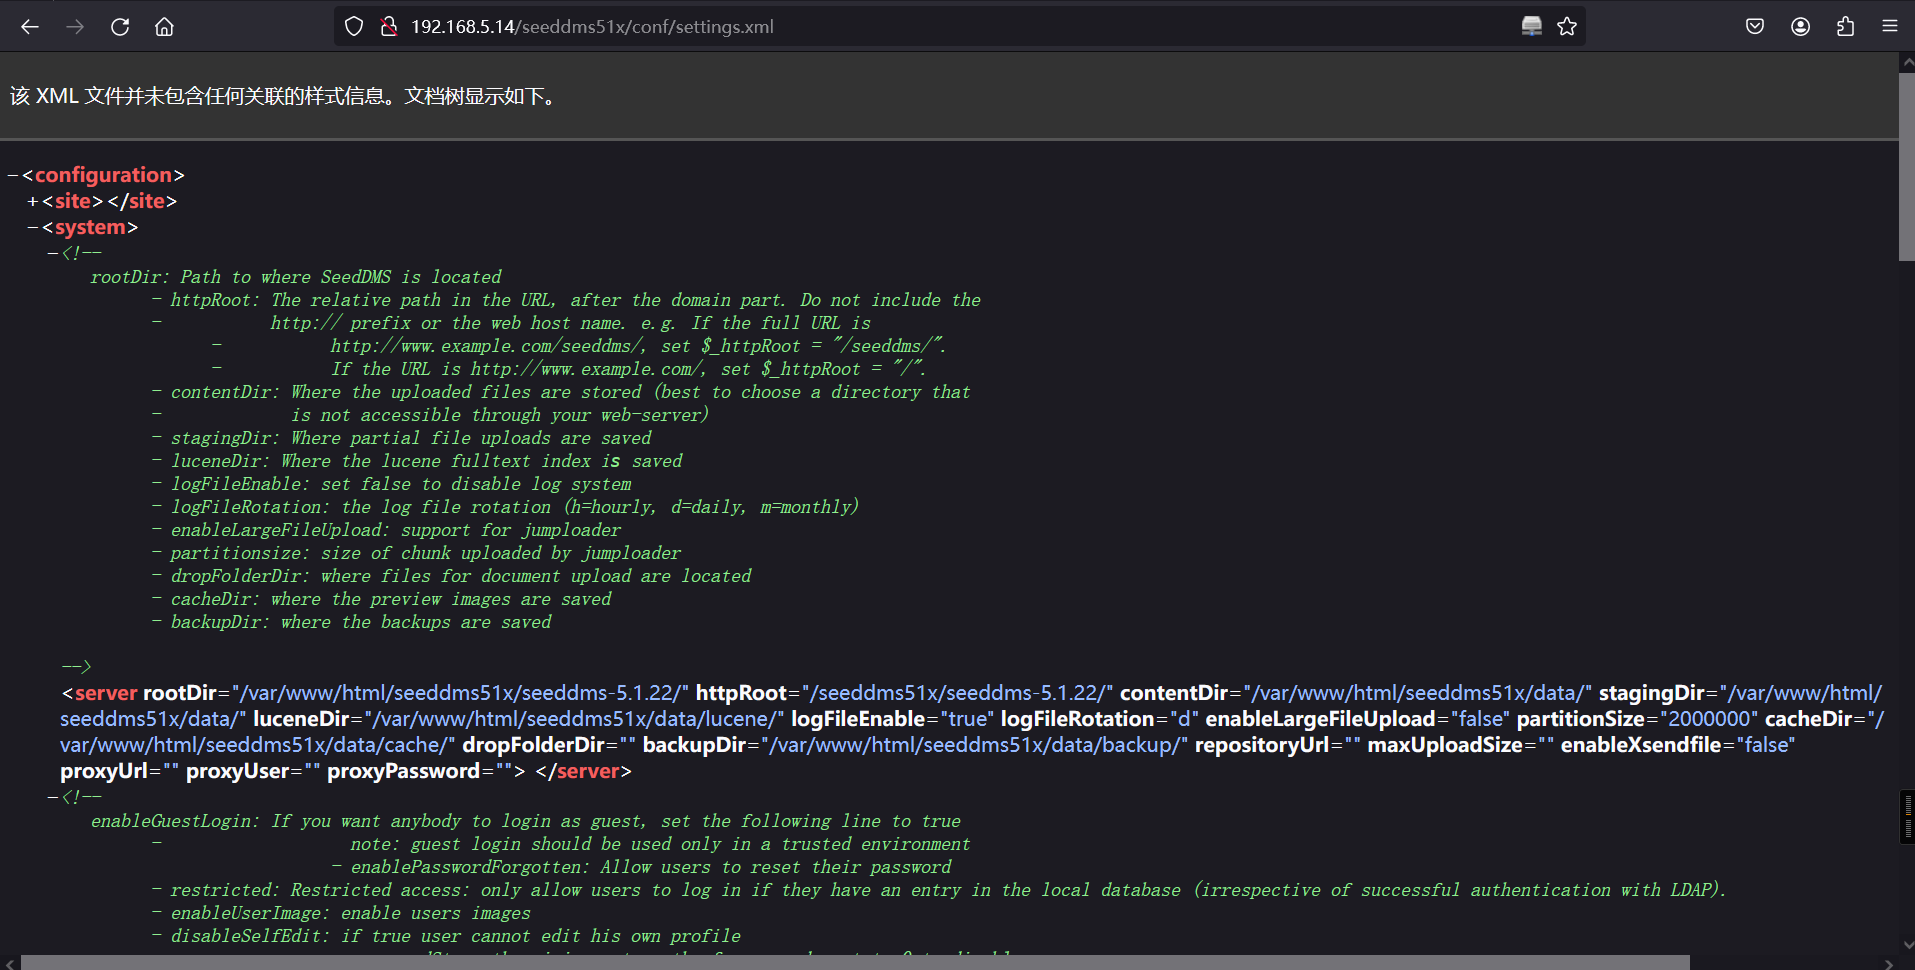Click the maxUploadSize attribute name
This screenshot has height=970, width=1915.
1445,745
